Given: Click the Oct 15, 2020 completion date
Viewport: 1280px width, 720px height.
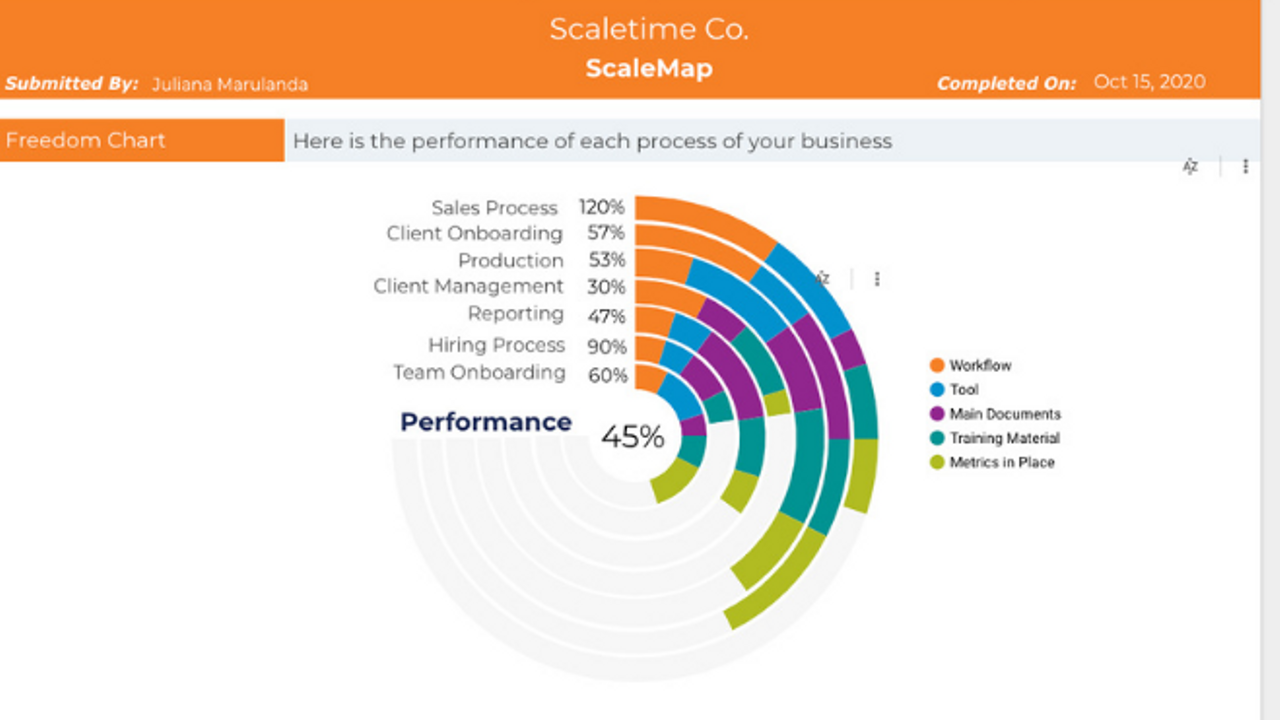Looking at the screenshot, I should (x=1149, y=82).
